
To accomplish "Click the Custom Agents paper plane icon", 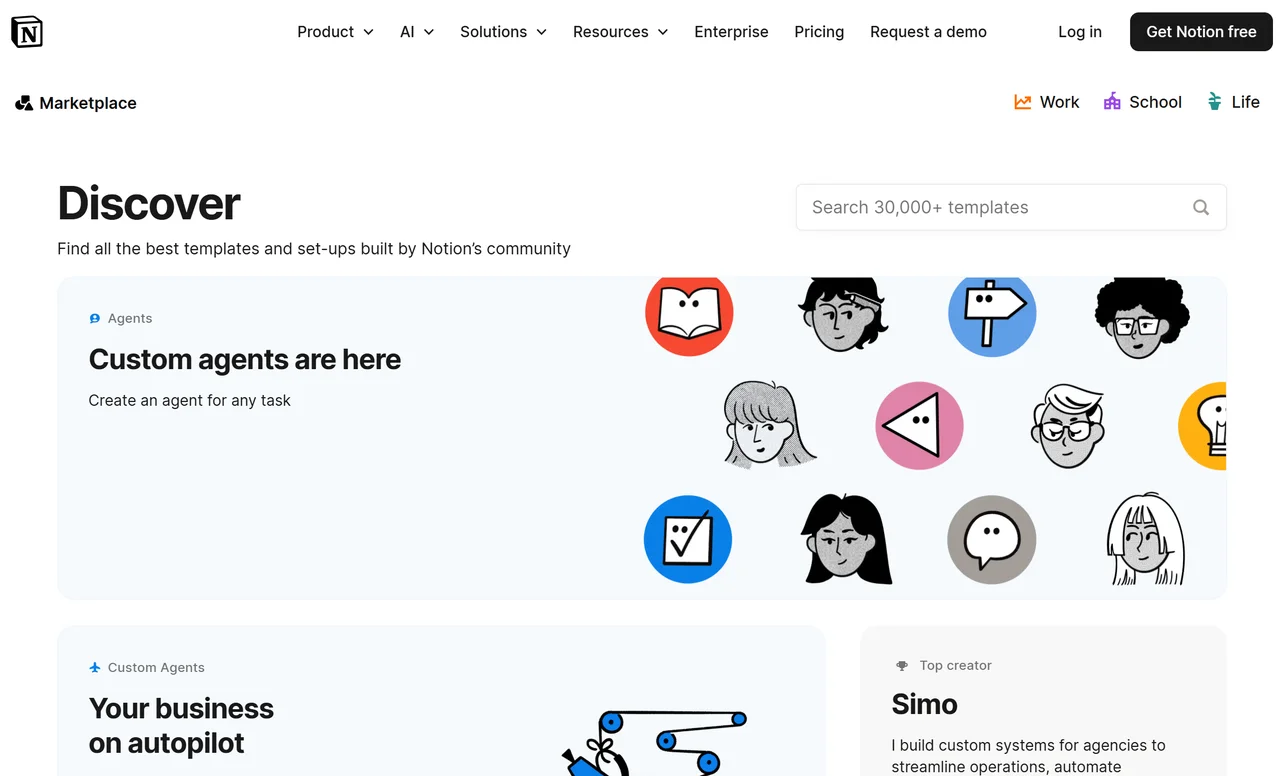I will tap(95, 667).
